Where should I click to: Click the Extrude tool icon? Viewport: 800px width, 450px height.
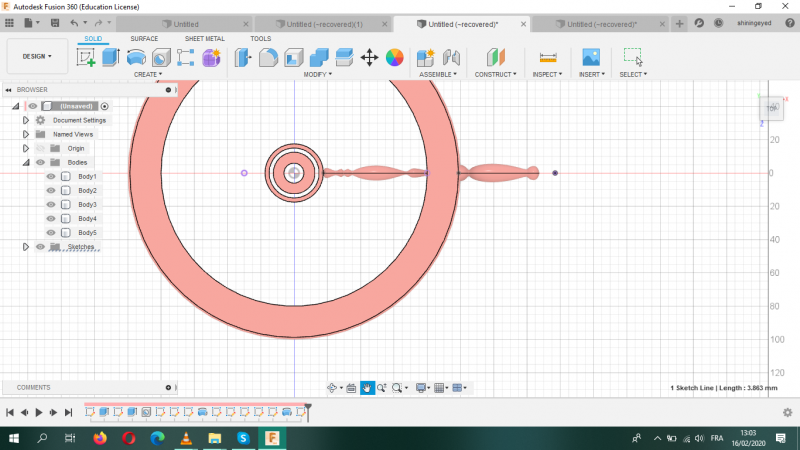112,57
